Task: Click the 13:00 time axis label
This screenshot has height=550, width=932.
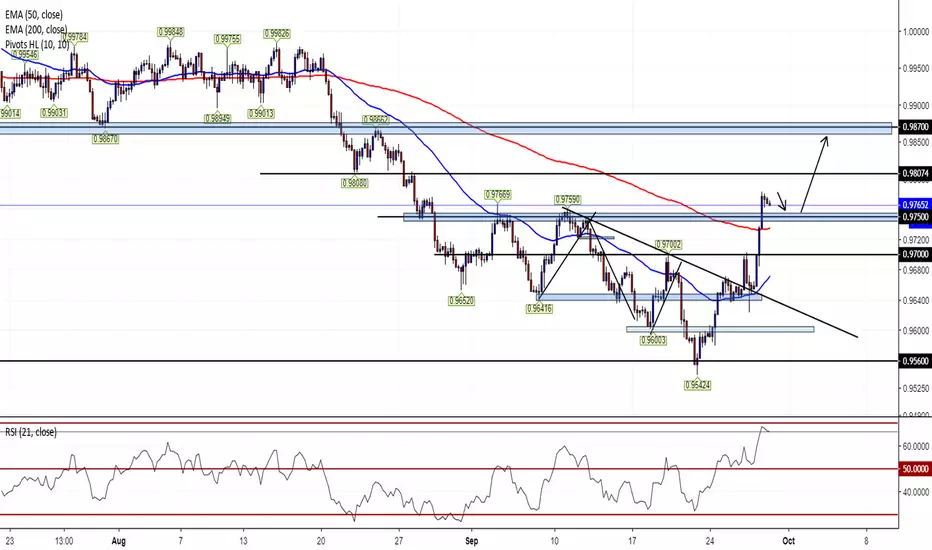Action: (64, 541)
